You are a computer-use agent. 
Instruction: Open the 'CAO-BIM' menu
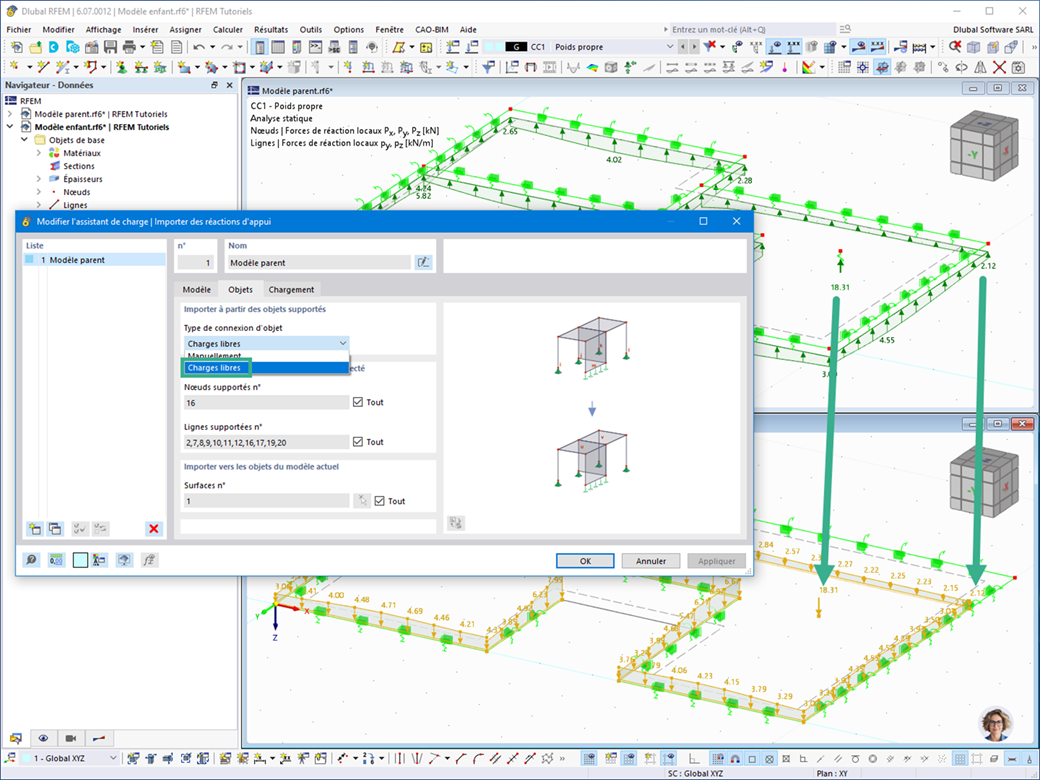coord(432,30)
